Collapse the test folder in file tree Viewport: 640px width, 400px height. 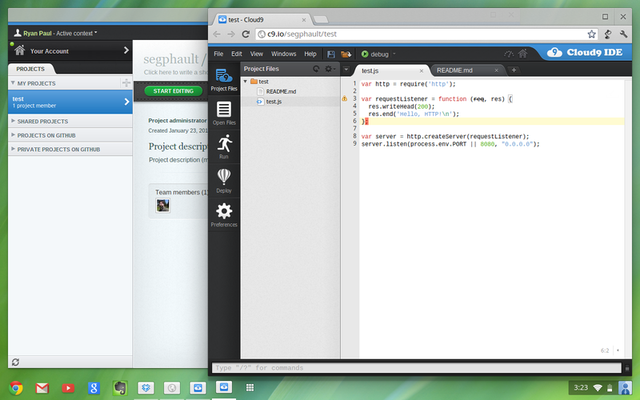tap(245, 82)
